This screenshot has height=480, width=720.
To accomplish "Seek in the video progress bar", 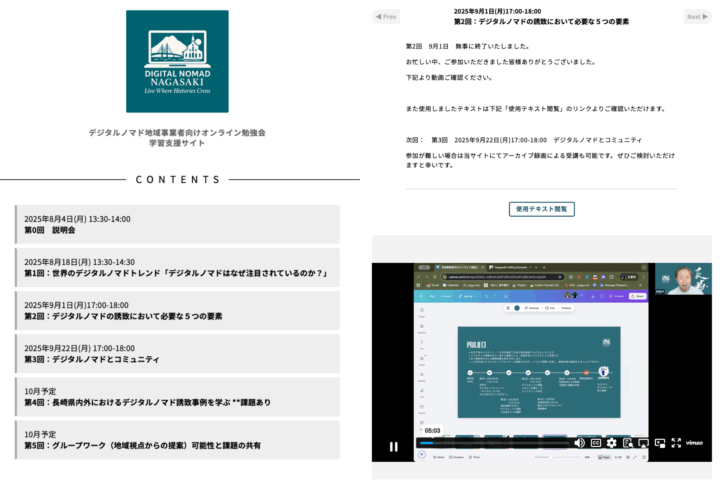I will tap(490, 443).
